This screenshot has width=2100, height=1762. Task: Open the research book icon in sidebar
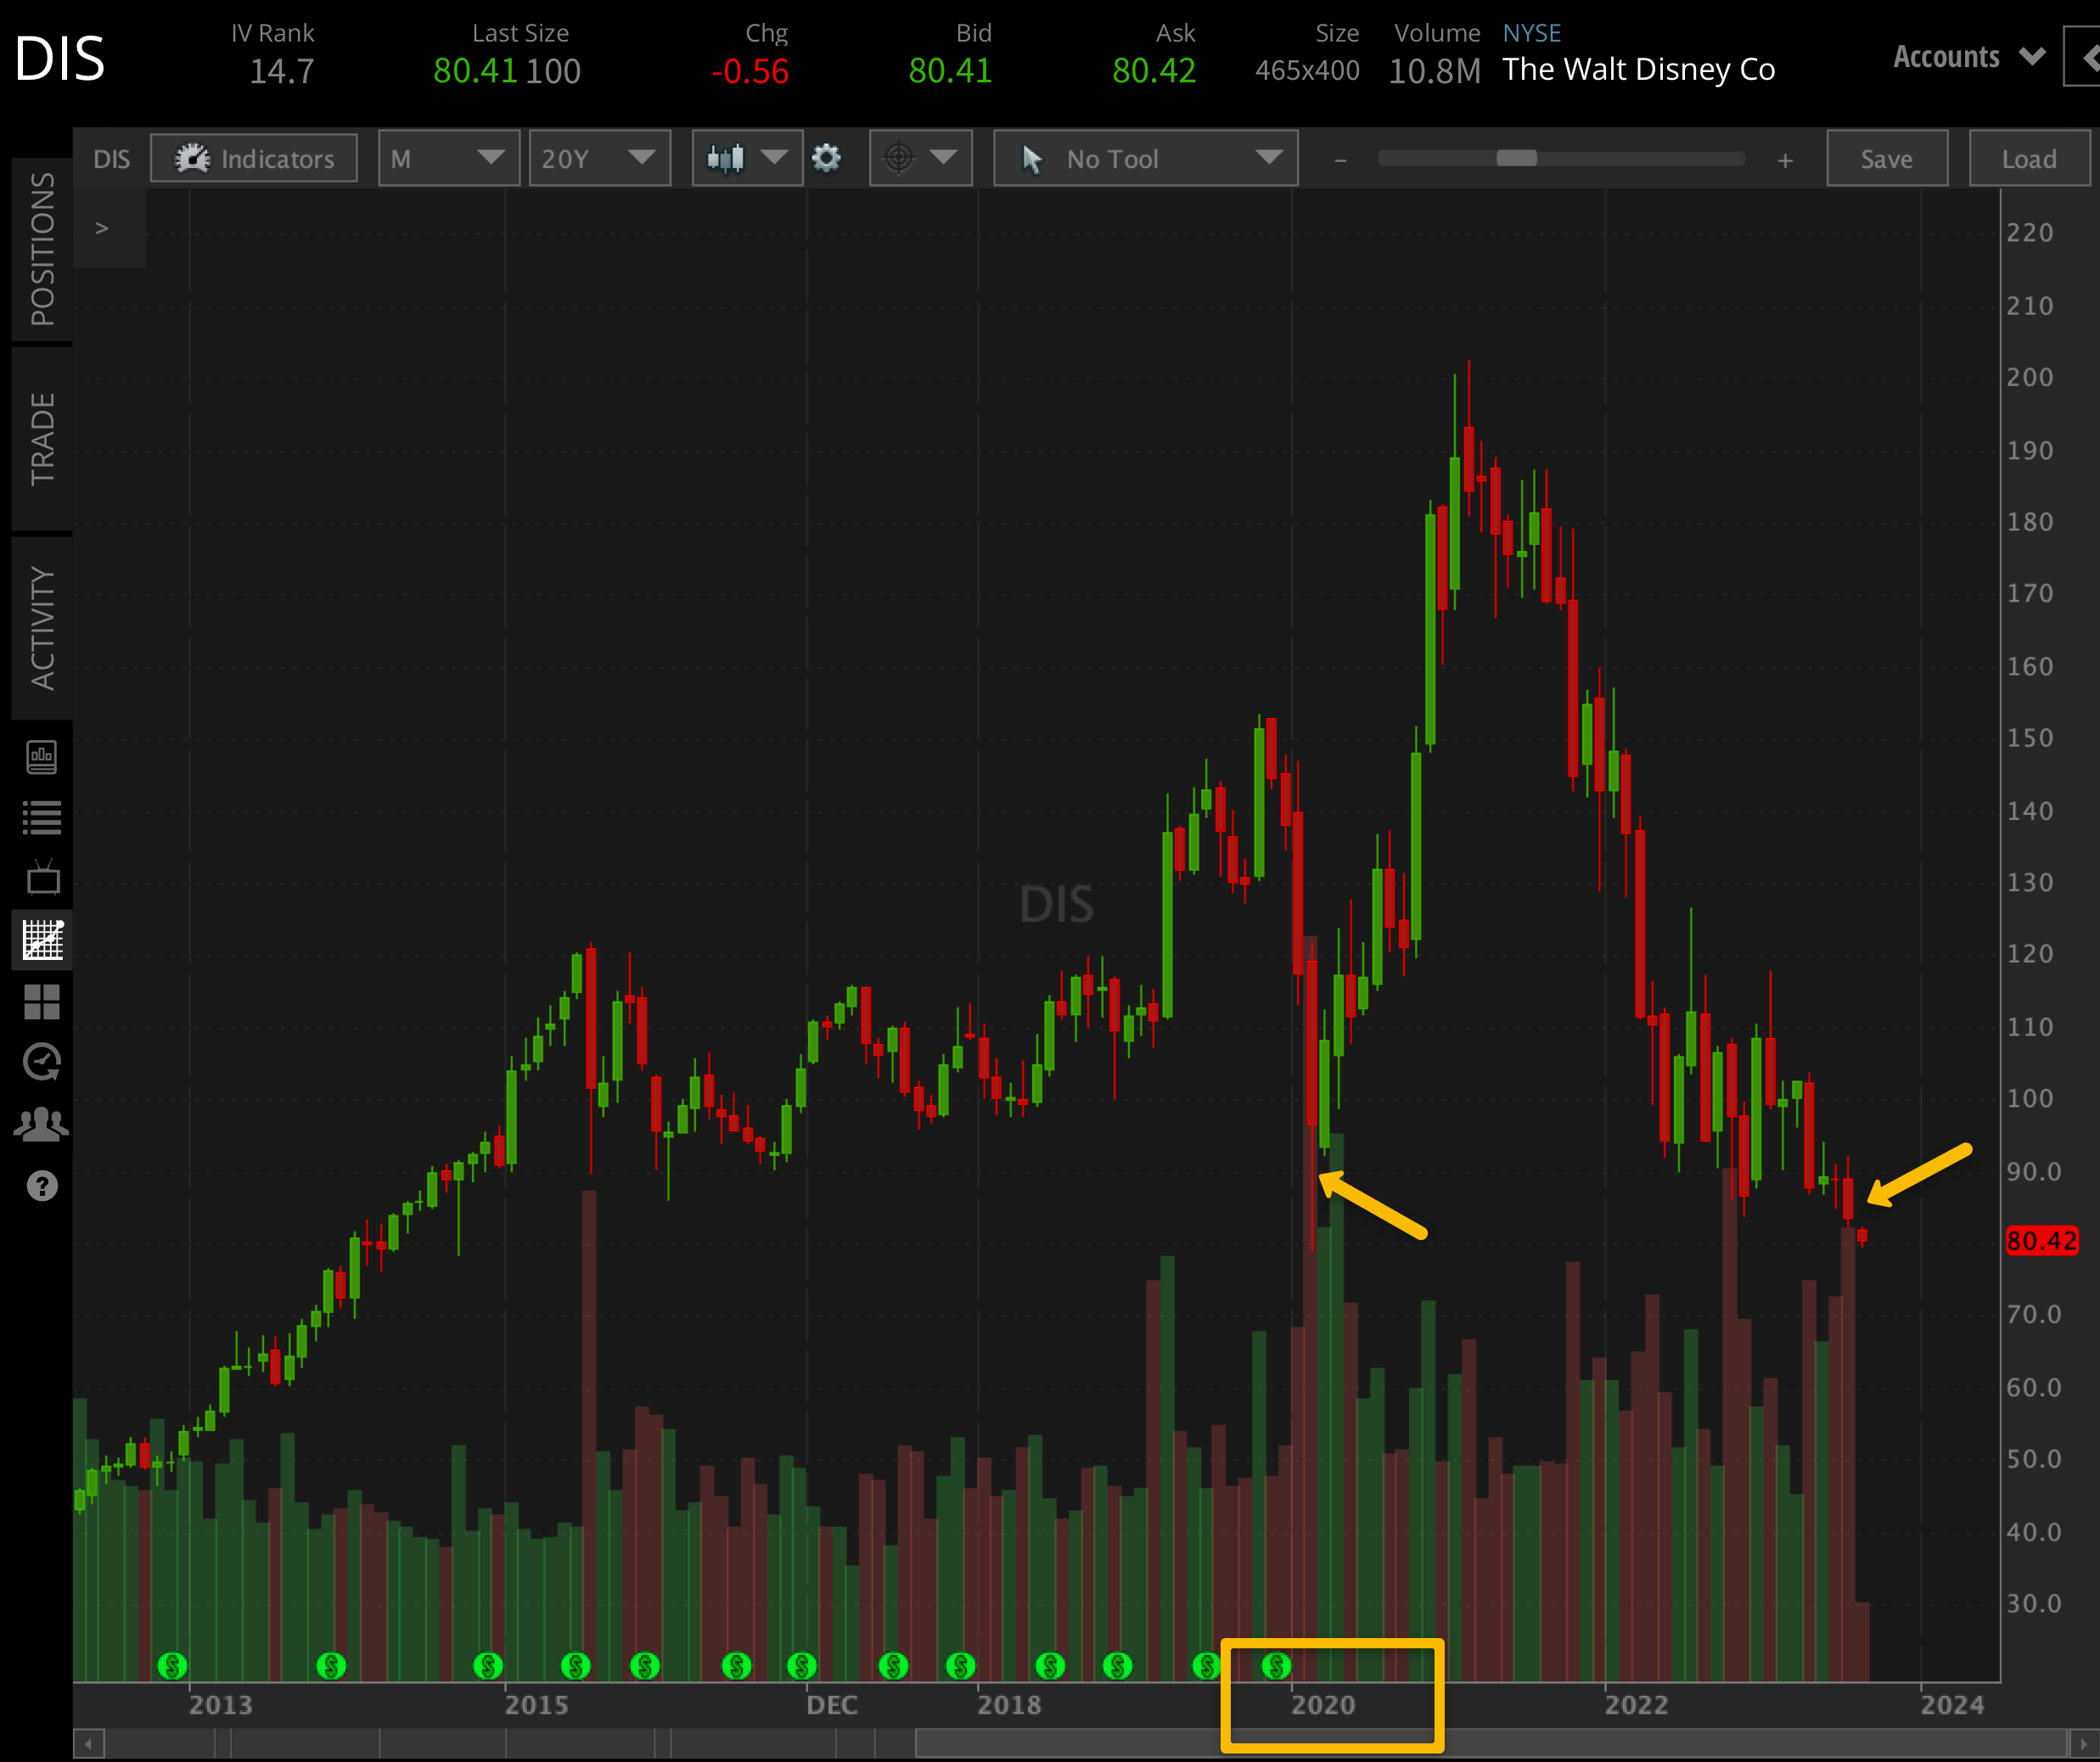[x=42, y=757]
